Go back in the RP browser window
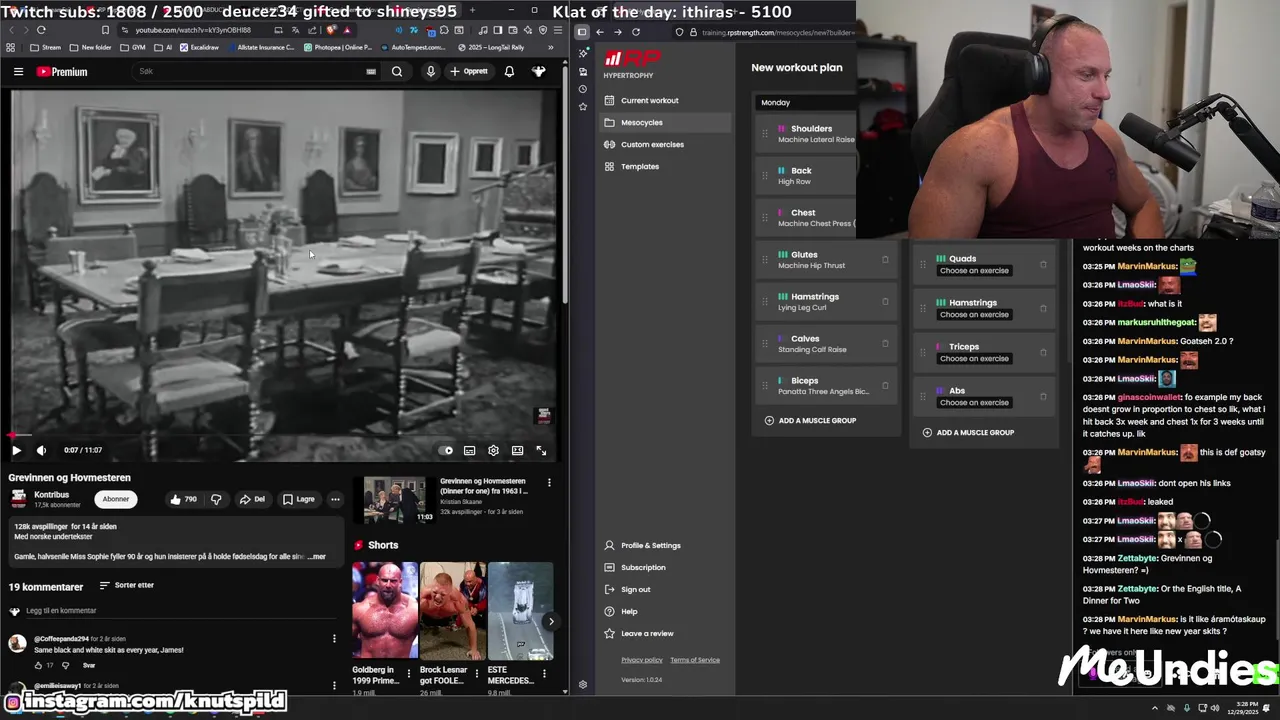 (599, 32)
